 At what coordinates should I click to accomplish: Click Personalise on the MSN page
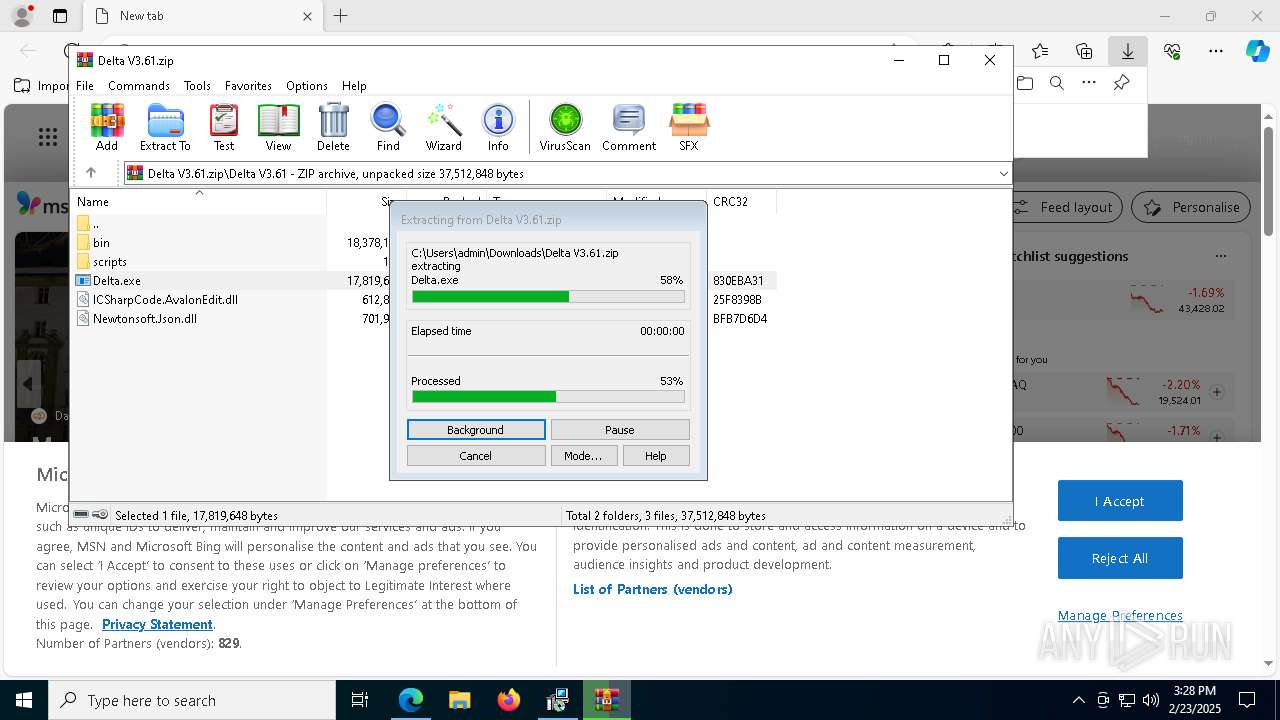(x=1191, y=207)
